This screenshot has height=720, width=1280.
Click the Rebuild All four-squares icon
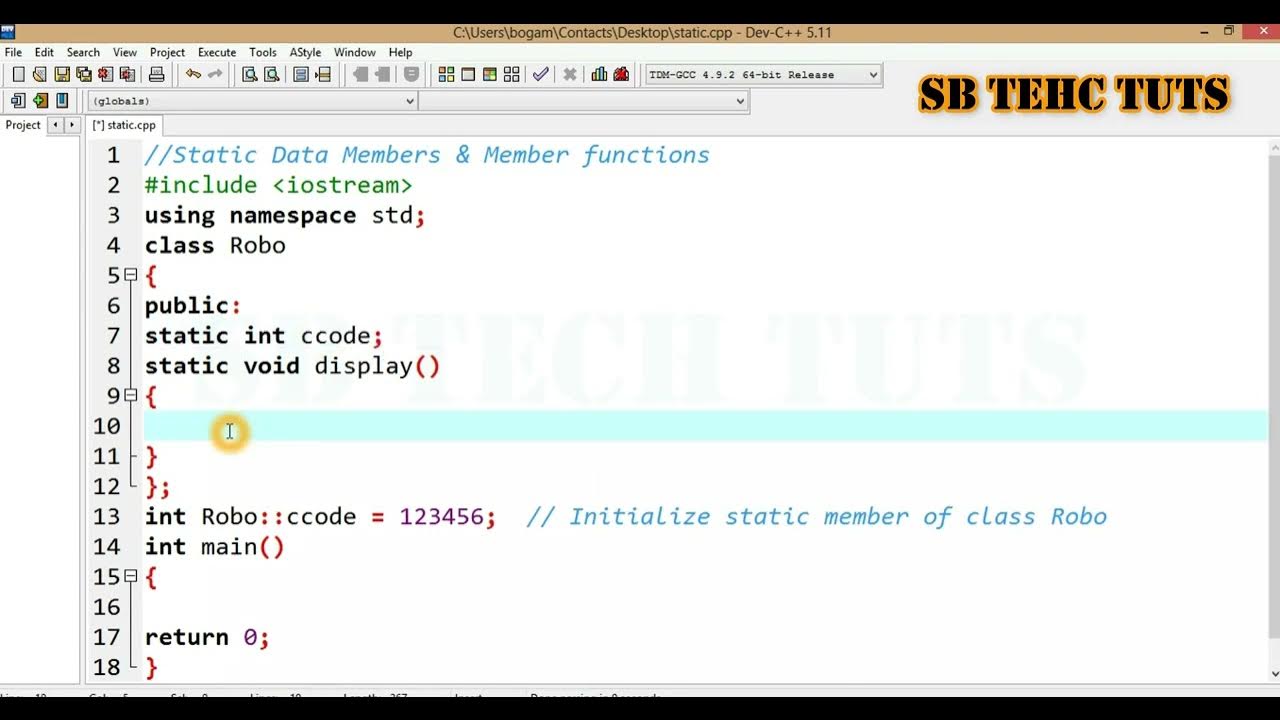pos(512,74)
